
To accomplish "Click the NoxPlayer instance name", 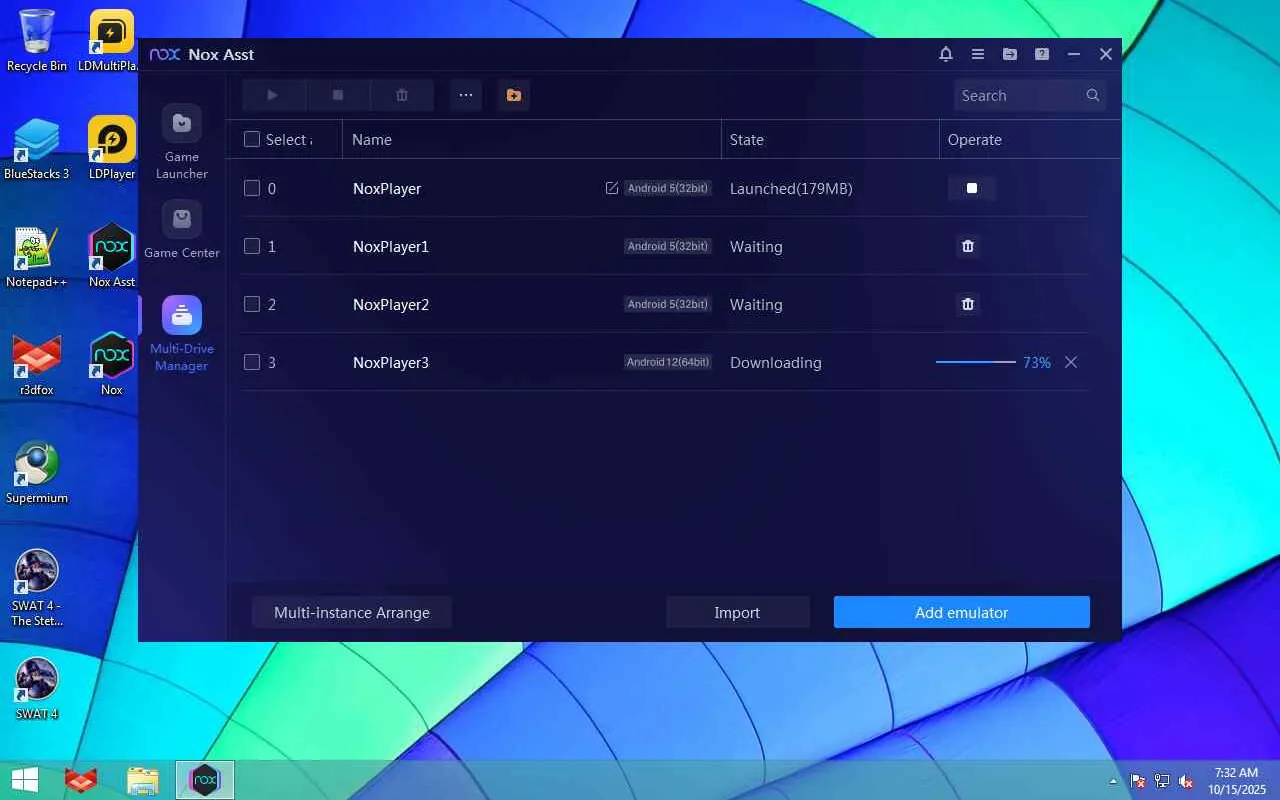I will 387,188.
